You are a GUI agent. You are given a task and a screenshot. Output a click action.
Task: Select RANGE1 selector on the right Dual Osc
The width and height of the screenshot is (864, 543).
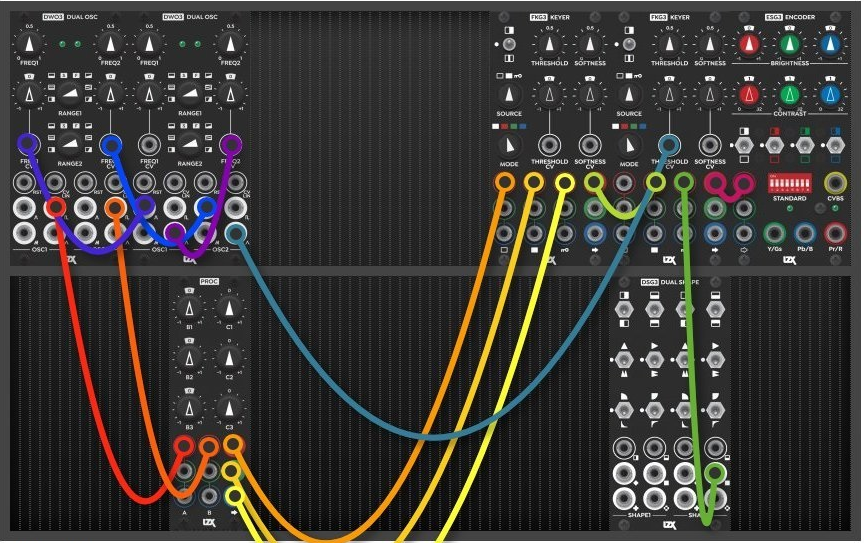tap(190, 94)
